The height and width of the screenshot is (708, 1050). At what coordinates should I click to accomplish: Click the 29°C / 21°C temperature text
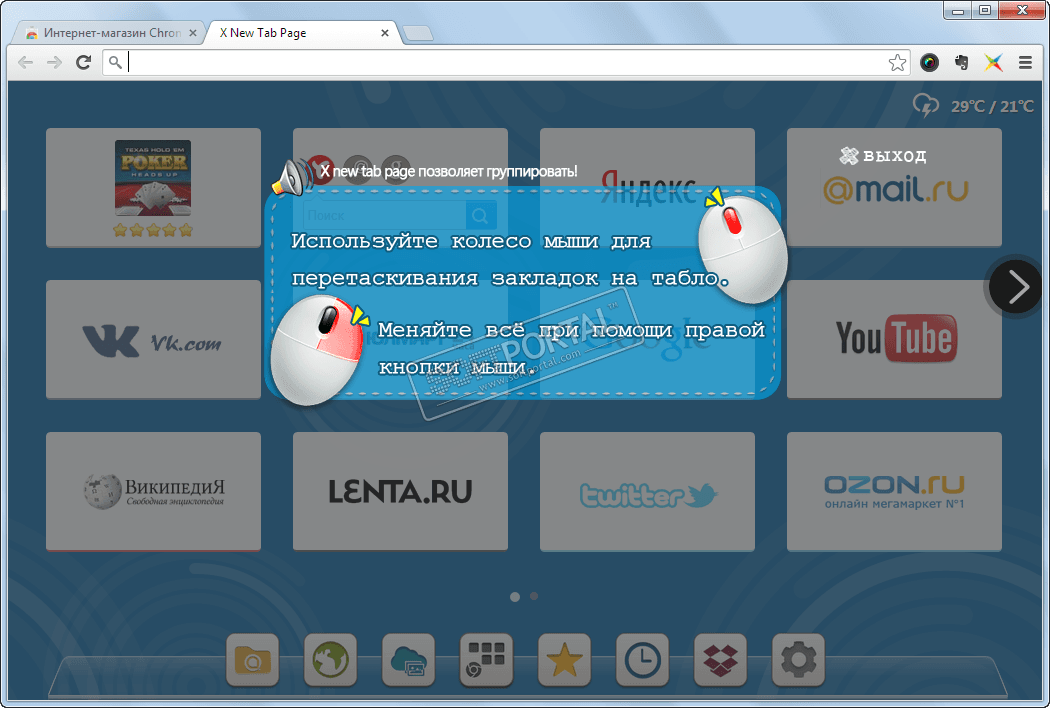pyautogui.click(x=992, y=107)
